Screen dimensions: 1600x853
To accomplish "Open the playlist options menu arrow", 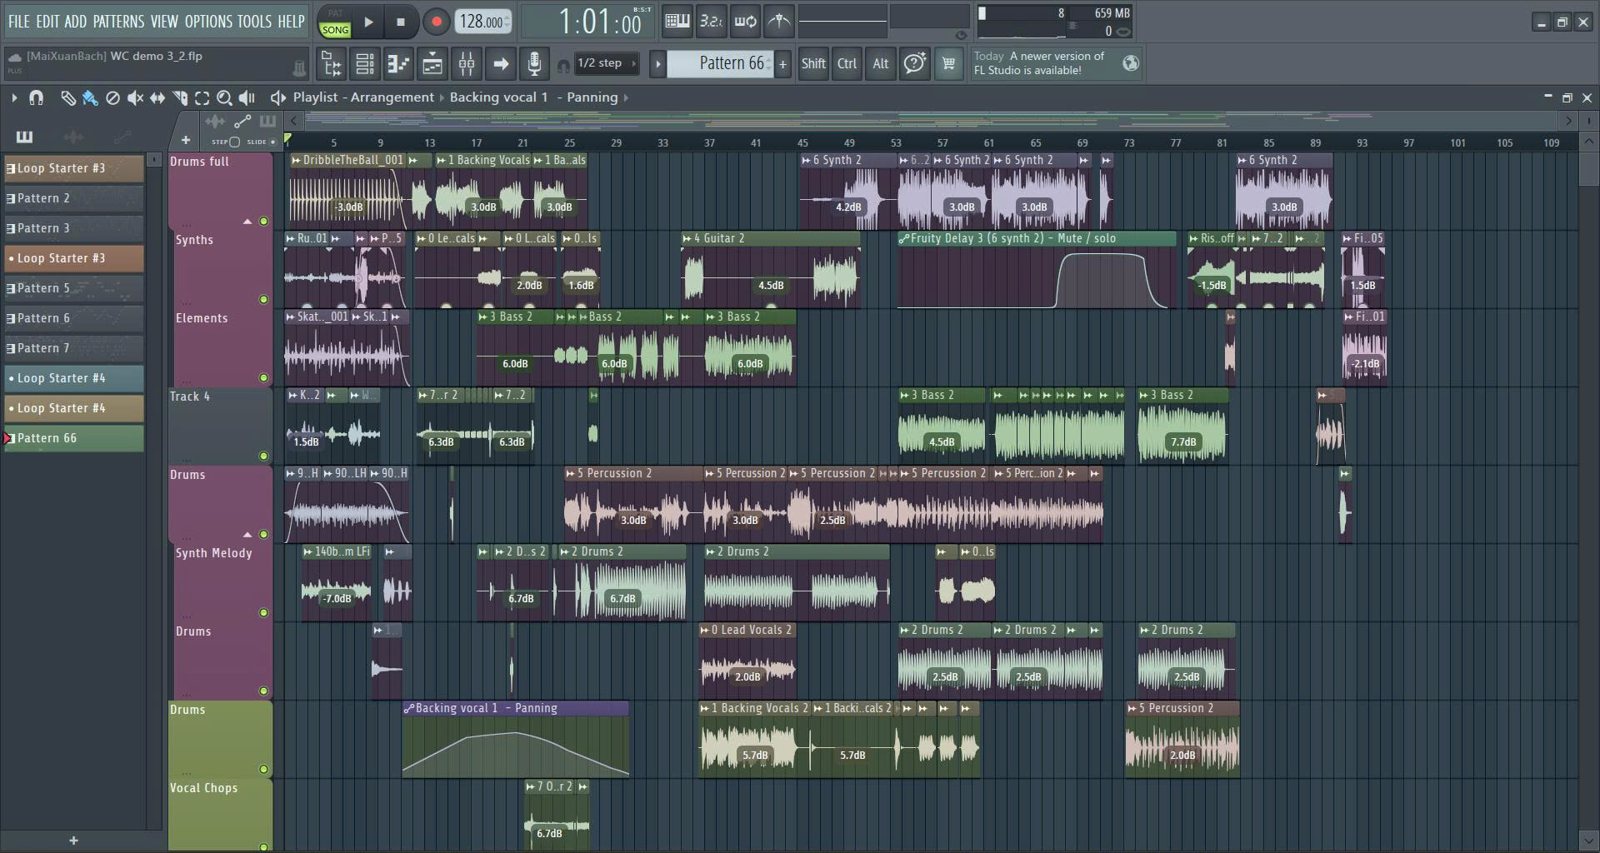I will click(x=14, y=98).
